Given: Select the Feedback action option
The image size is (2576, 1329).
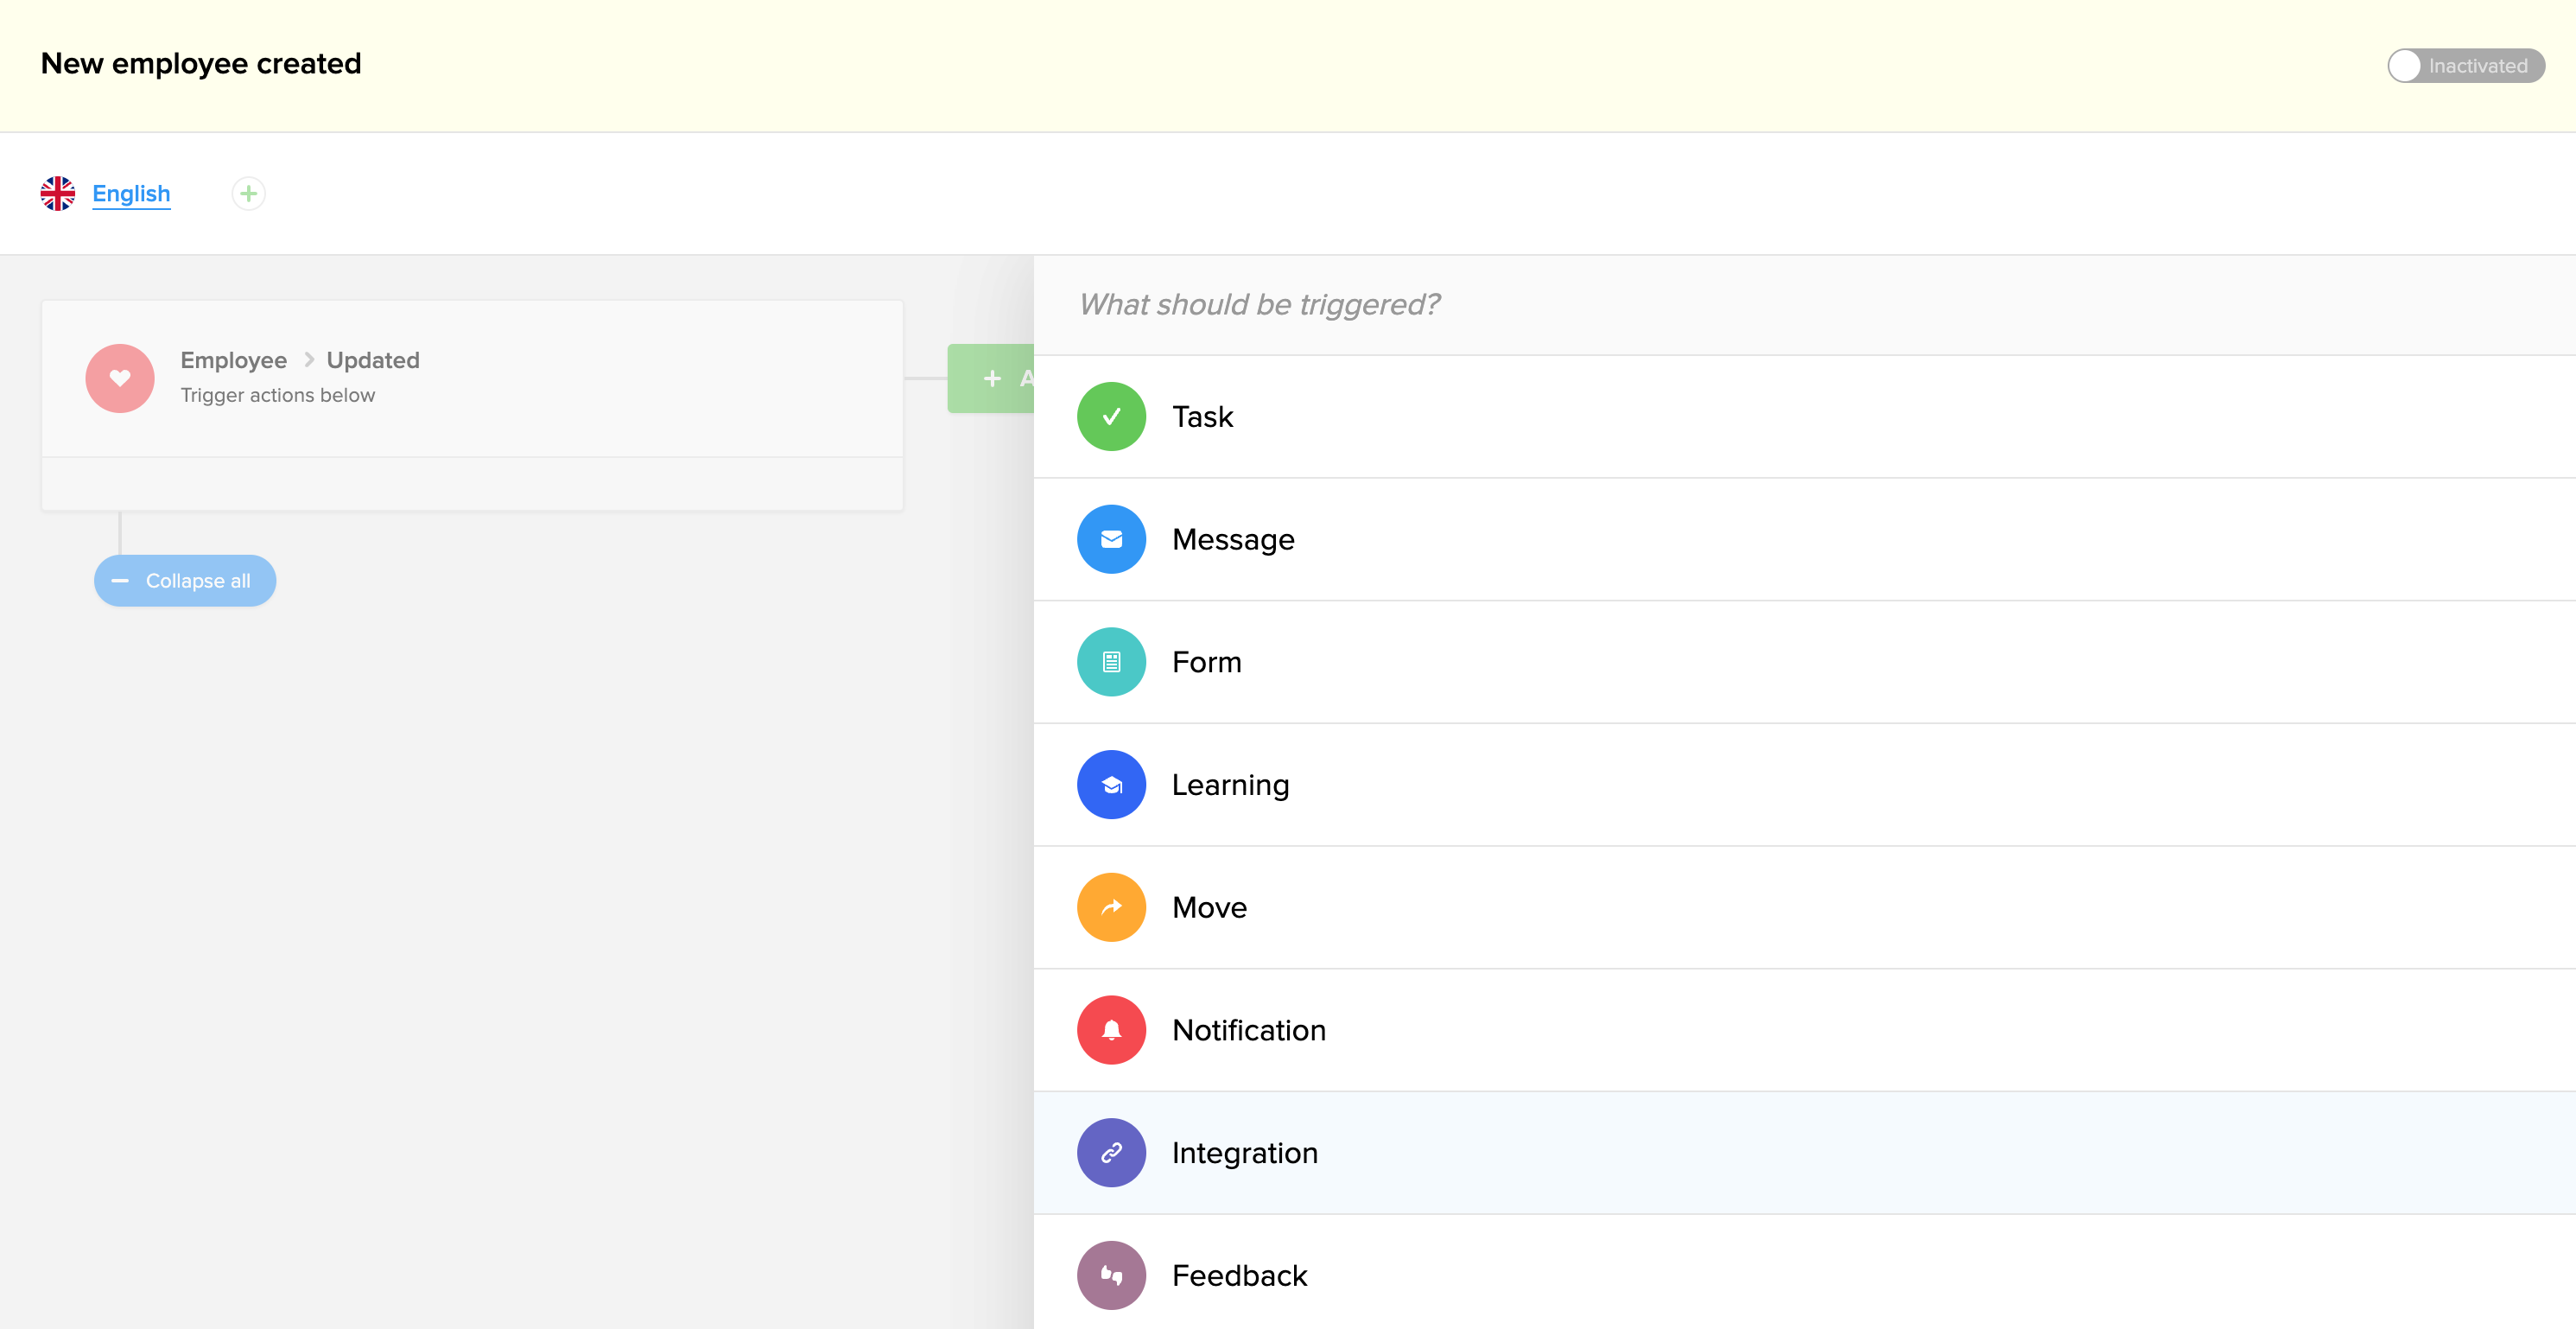Looking at the screenshot, I should point(1239,1276).
